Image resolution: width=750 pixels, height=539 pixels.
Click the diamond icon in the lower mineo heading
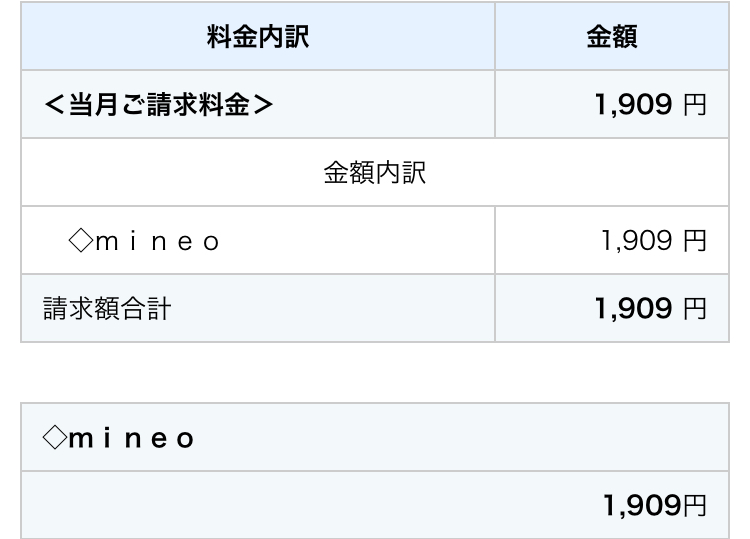click(55, 437)
